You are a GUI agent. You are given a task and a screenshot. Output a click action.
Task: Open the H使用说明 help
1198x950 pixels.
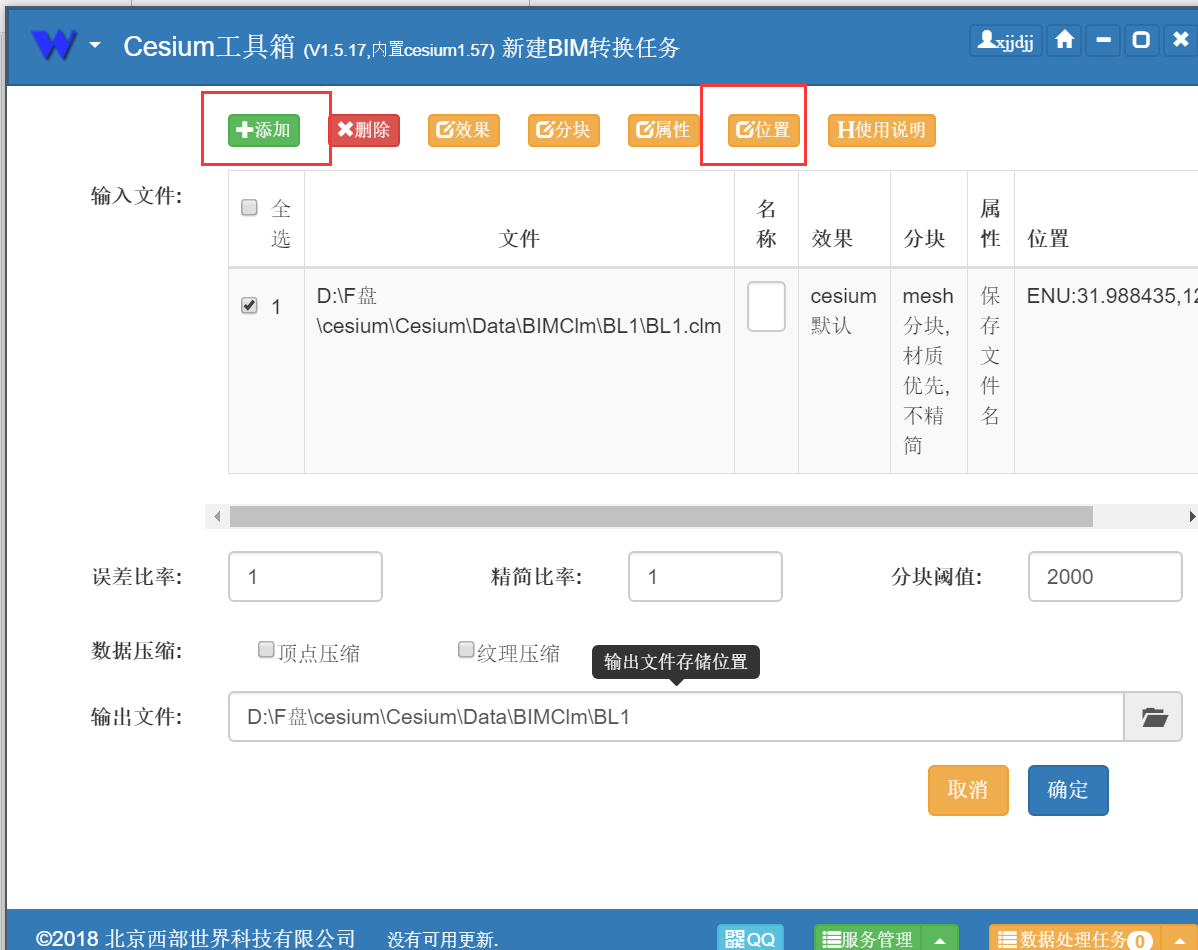point(881,130)
